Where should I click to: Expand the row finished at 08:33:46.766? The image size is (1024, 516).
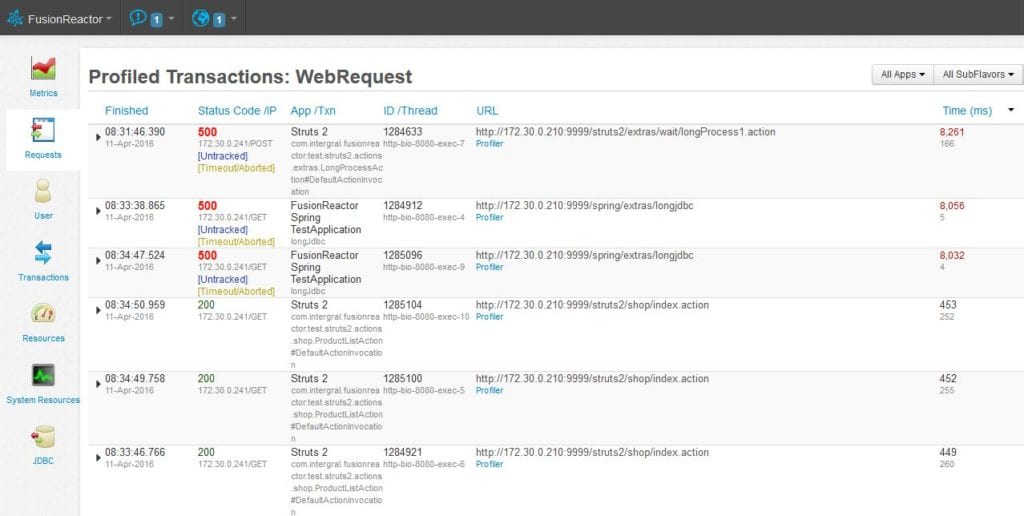point(99,458)
